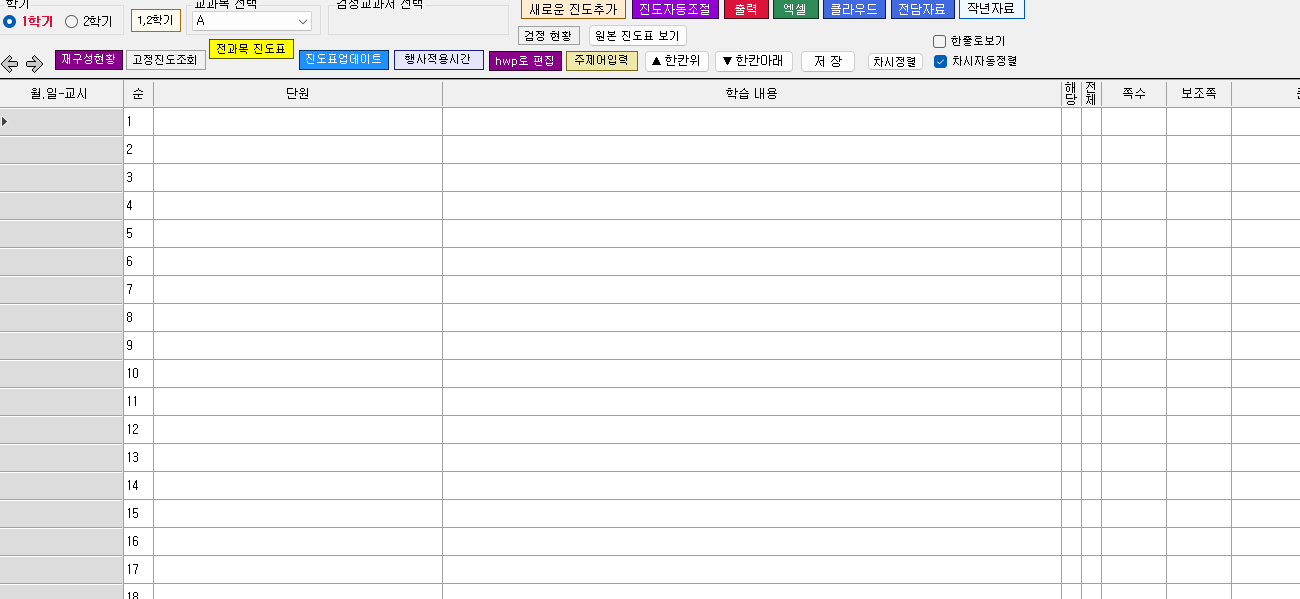Move row down with ▼한칸아래
The height and width of the screenshot is (599, 1300).
point(754,61)
